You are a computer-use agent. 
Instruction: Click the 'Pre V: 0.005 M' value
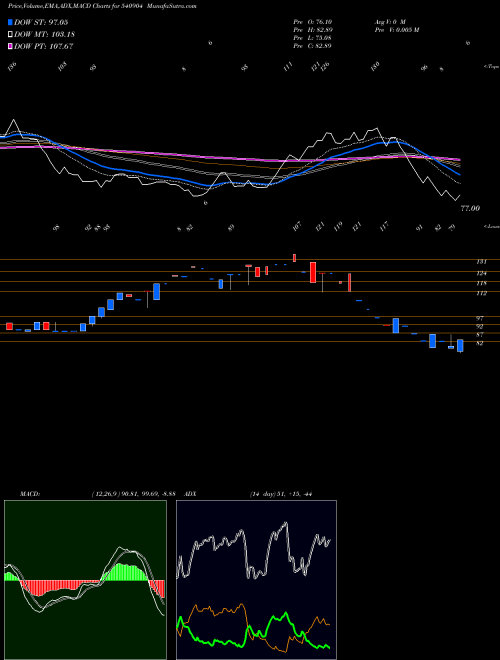396,30
